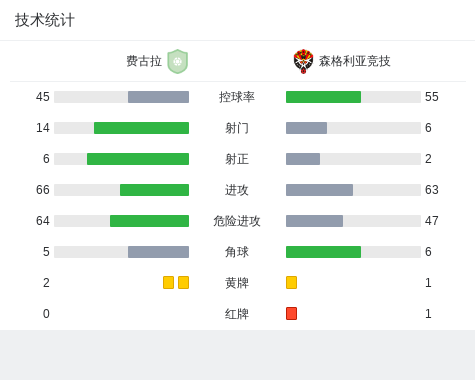Click the 费古拉 team shield logo

click(x=178, y=61)
